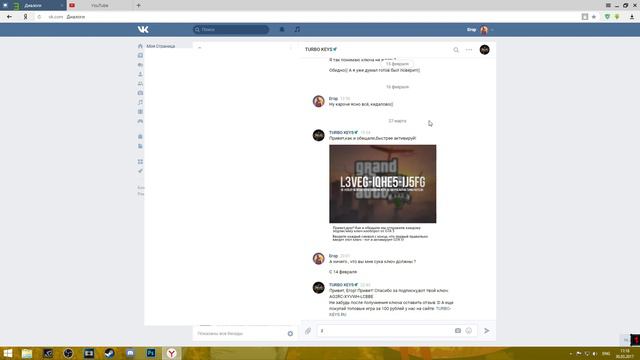Click the ENG language indicator in tray
Screen dimensions: 640x360
[x=606, y=353]
